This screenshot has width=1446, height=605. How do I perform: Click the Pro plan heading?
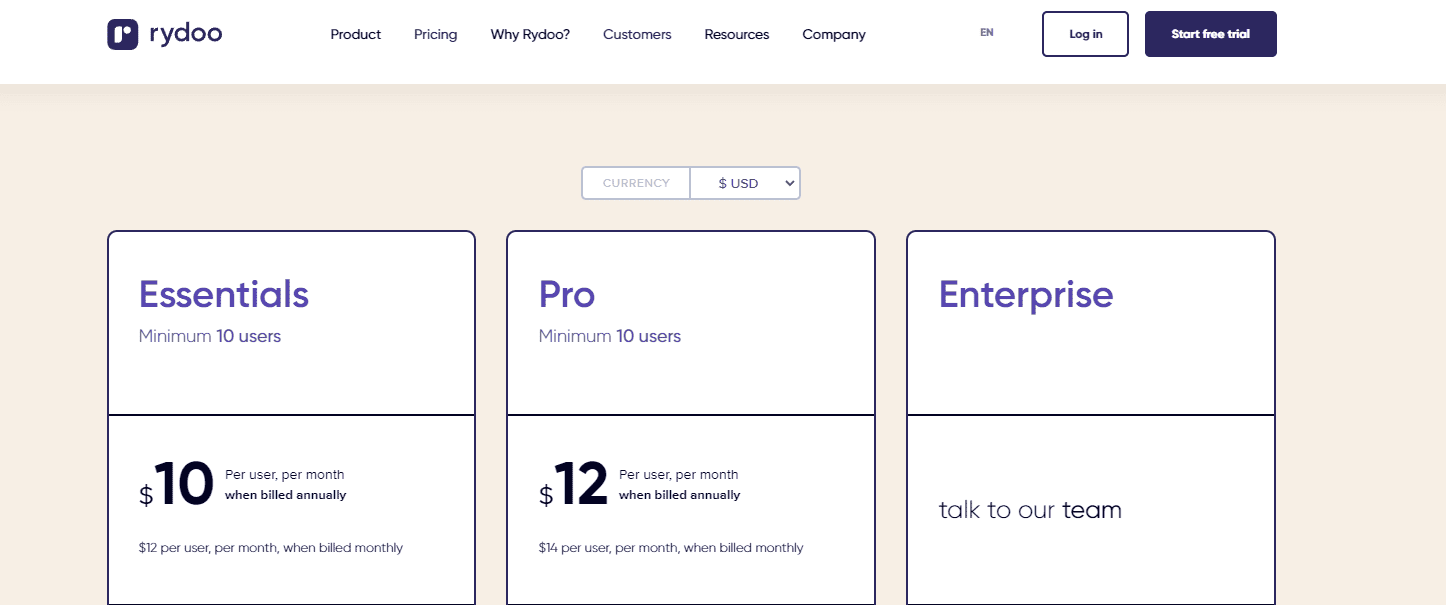click(x=567, y=294)
